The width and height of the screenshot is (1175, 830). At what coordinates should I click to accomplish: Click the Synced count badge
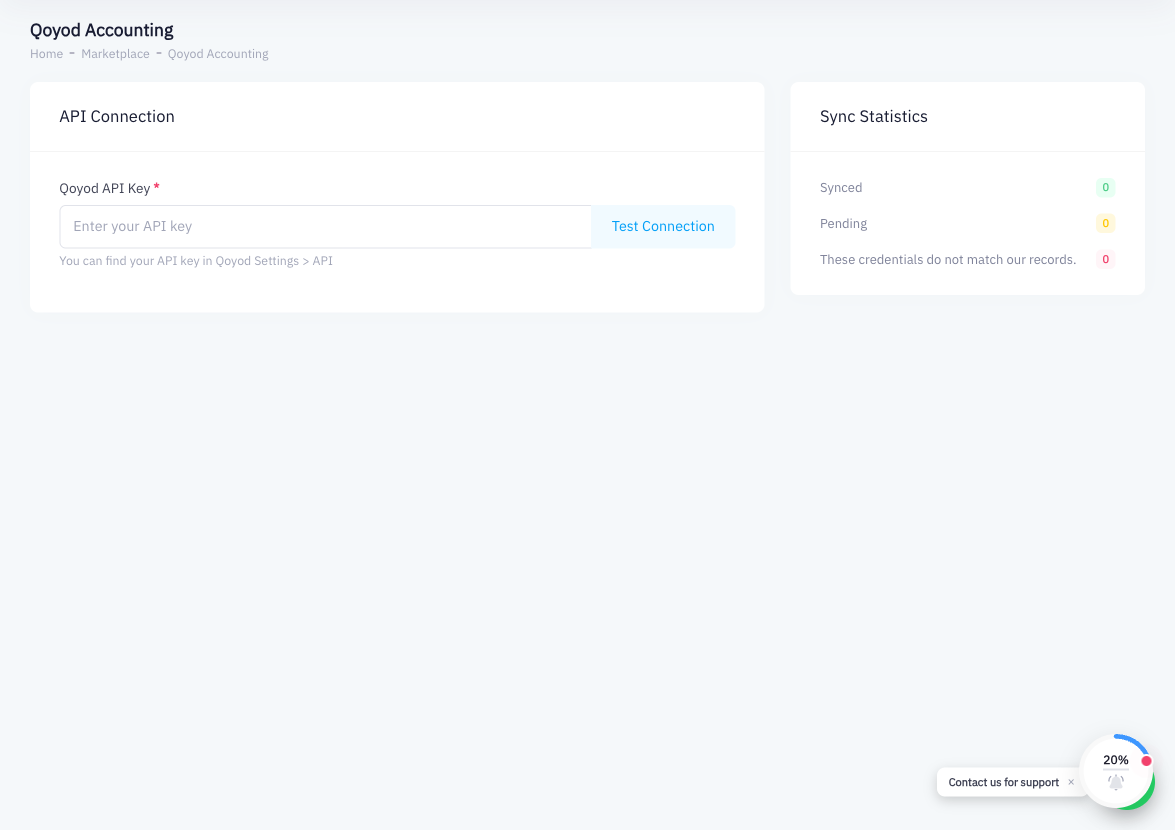point(1105,187)
